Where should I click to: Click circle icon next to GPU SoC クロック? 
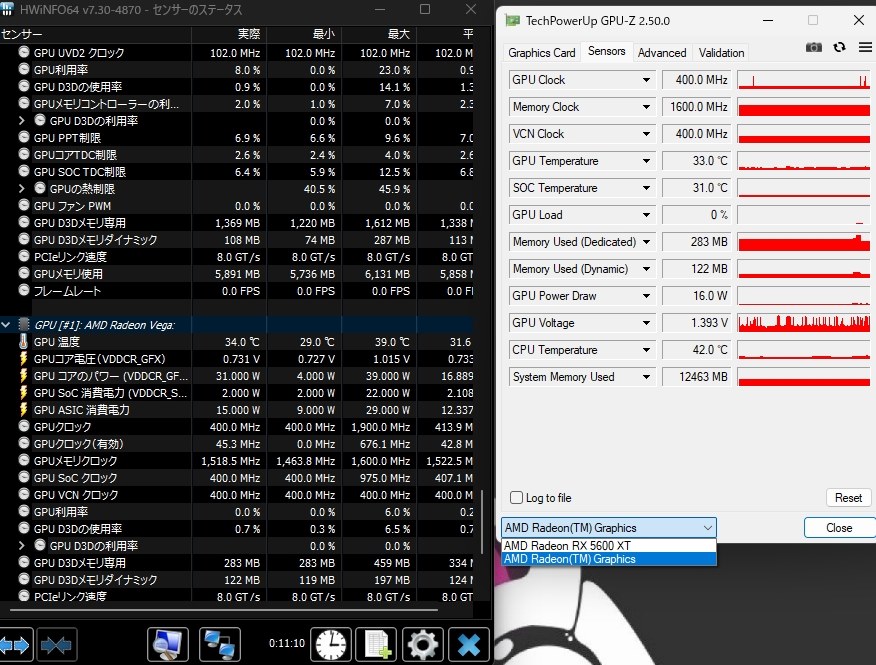(23, 478)
